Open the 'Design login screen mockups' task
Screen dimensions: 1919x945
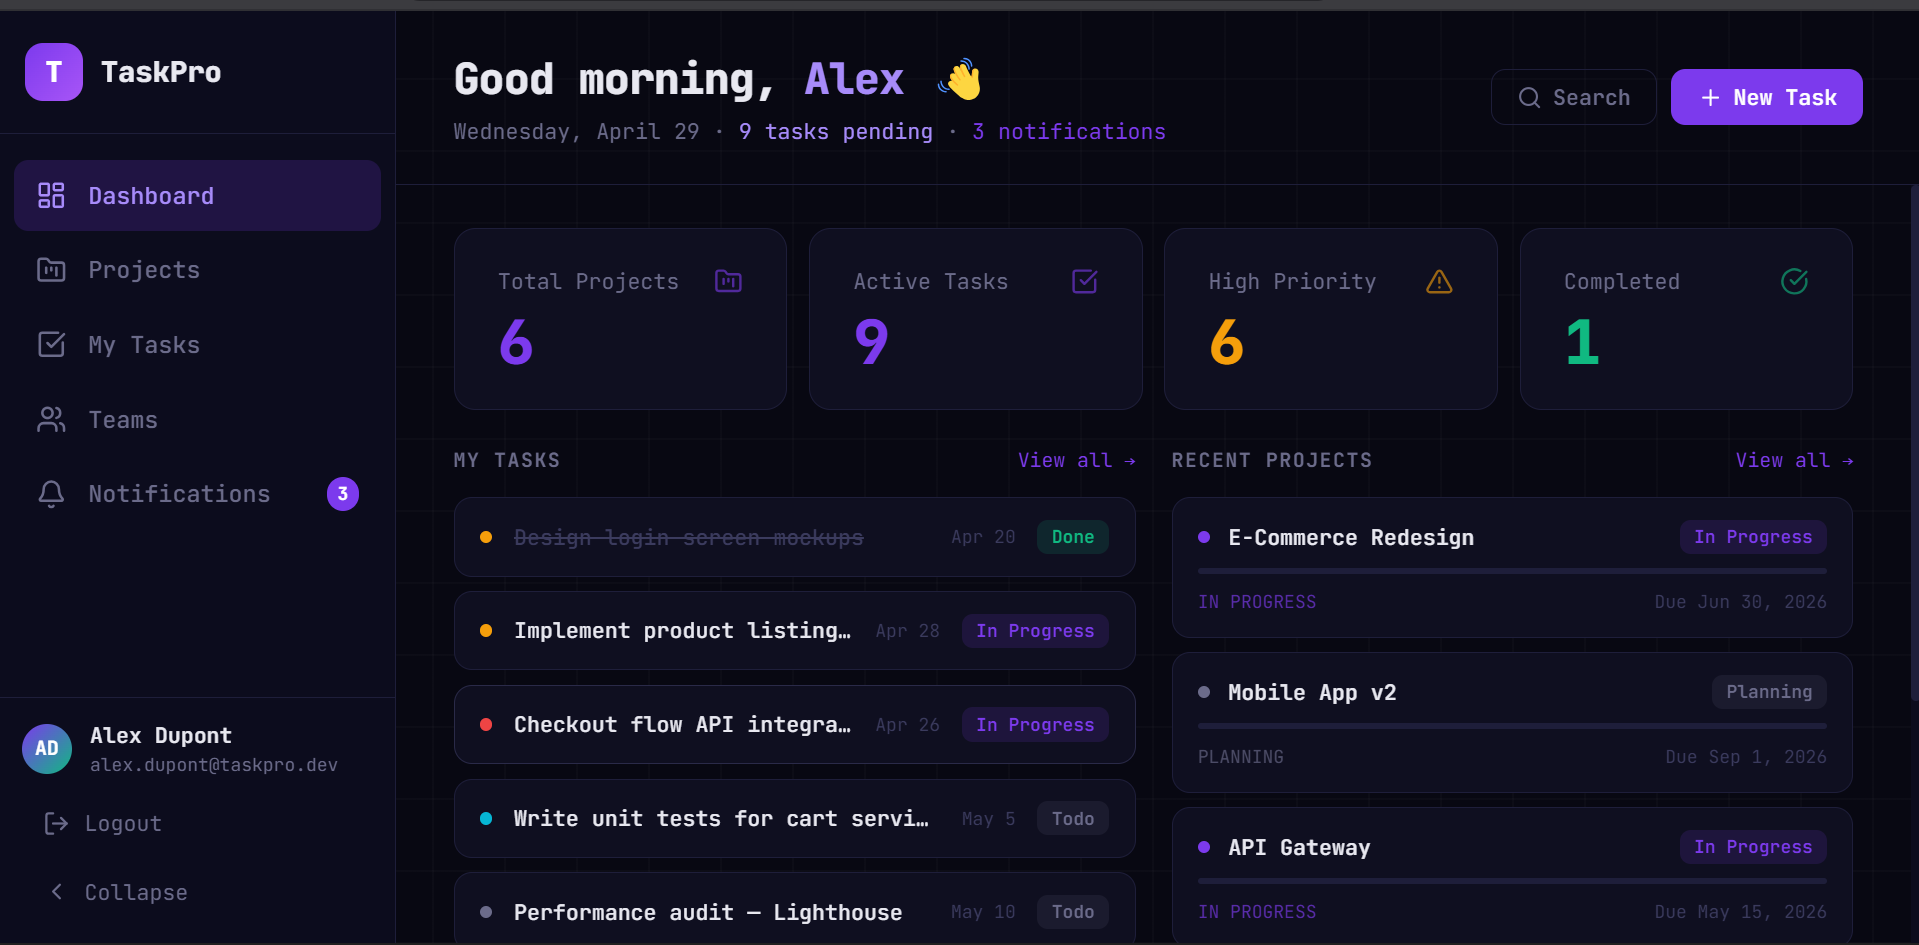click(795, 537)
